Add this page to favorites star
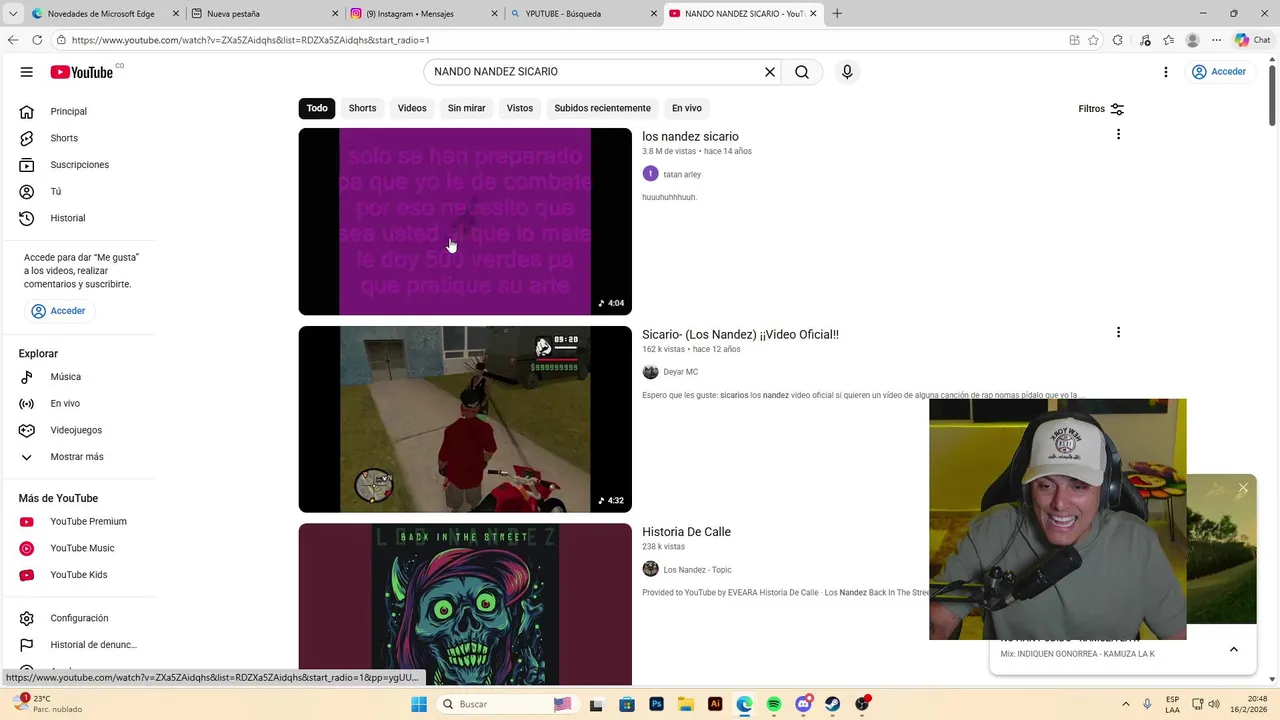The height and width of the screenshot is (720, 1280). point(1094,40)
